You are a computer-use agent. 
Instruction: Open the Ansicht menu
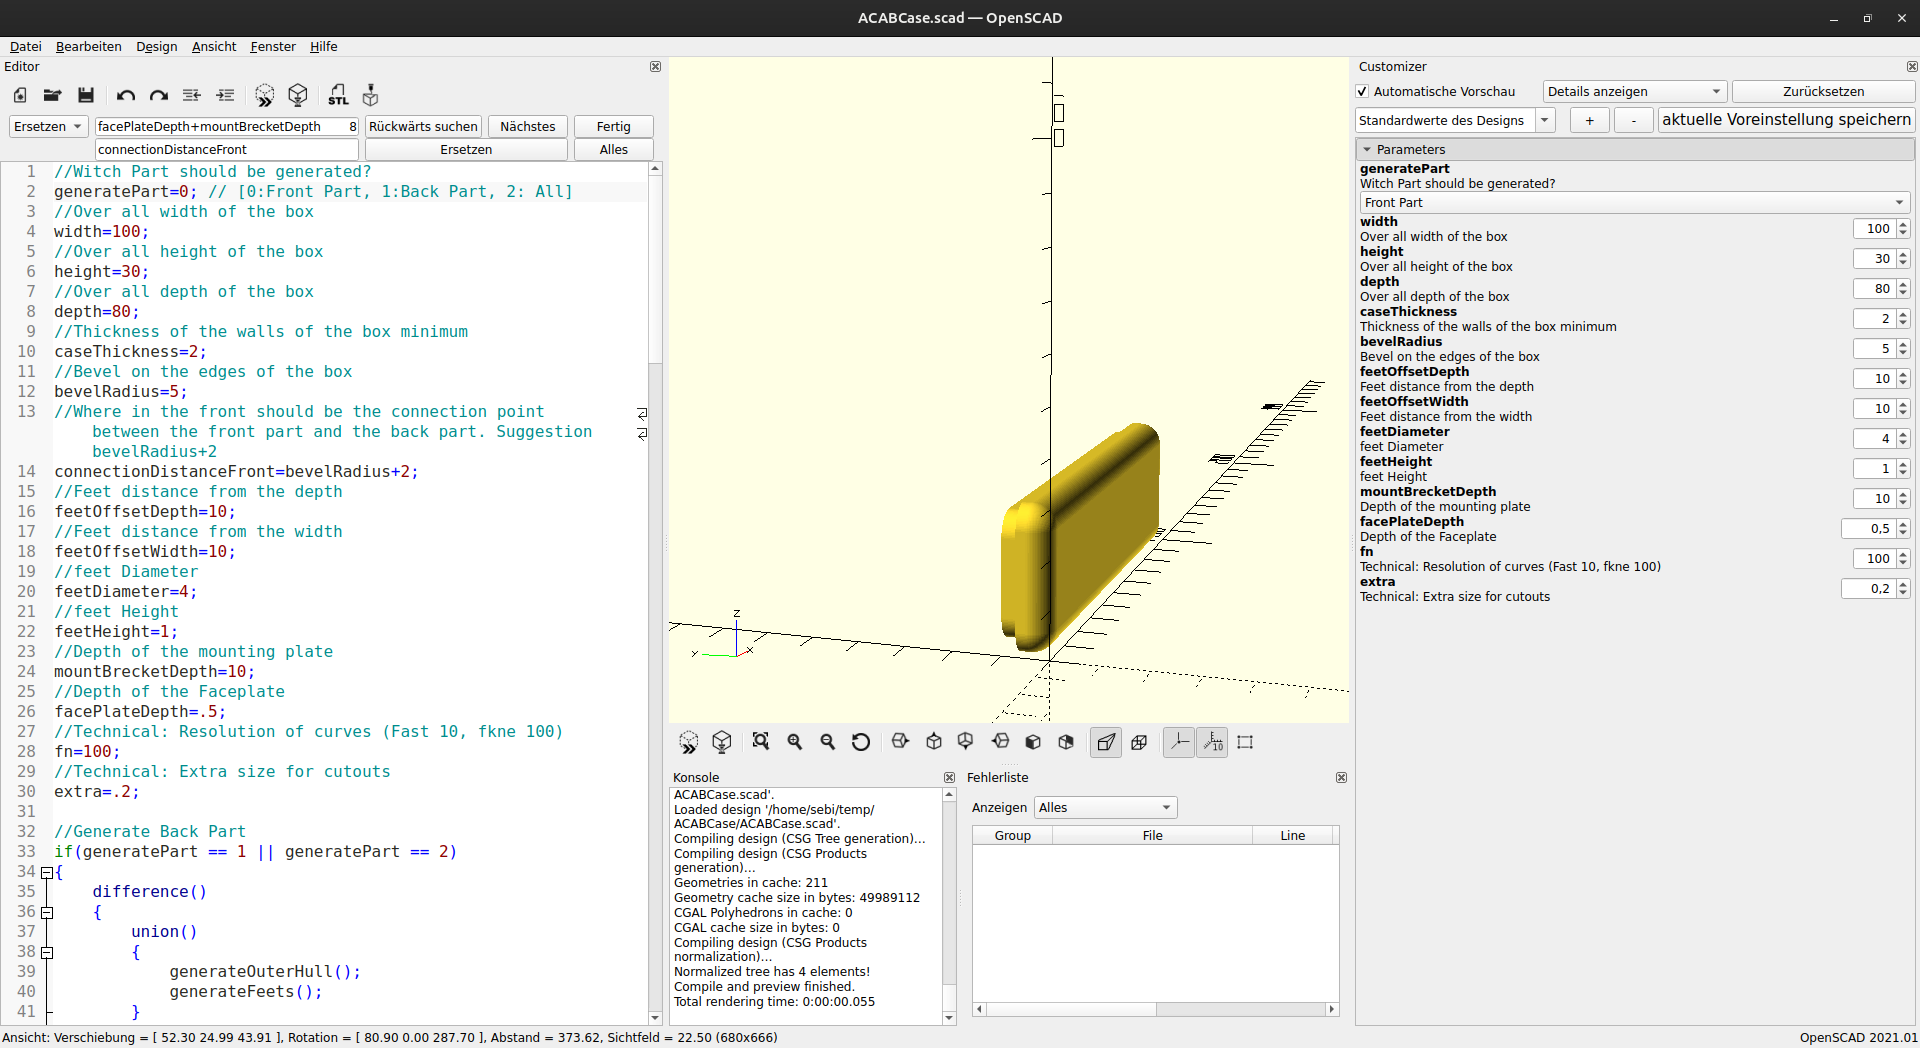(214, 46)
